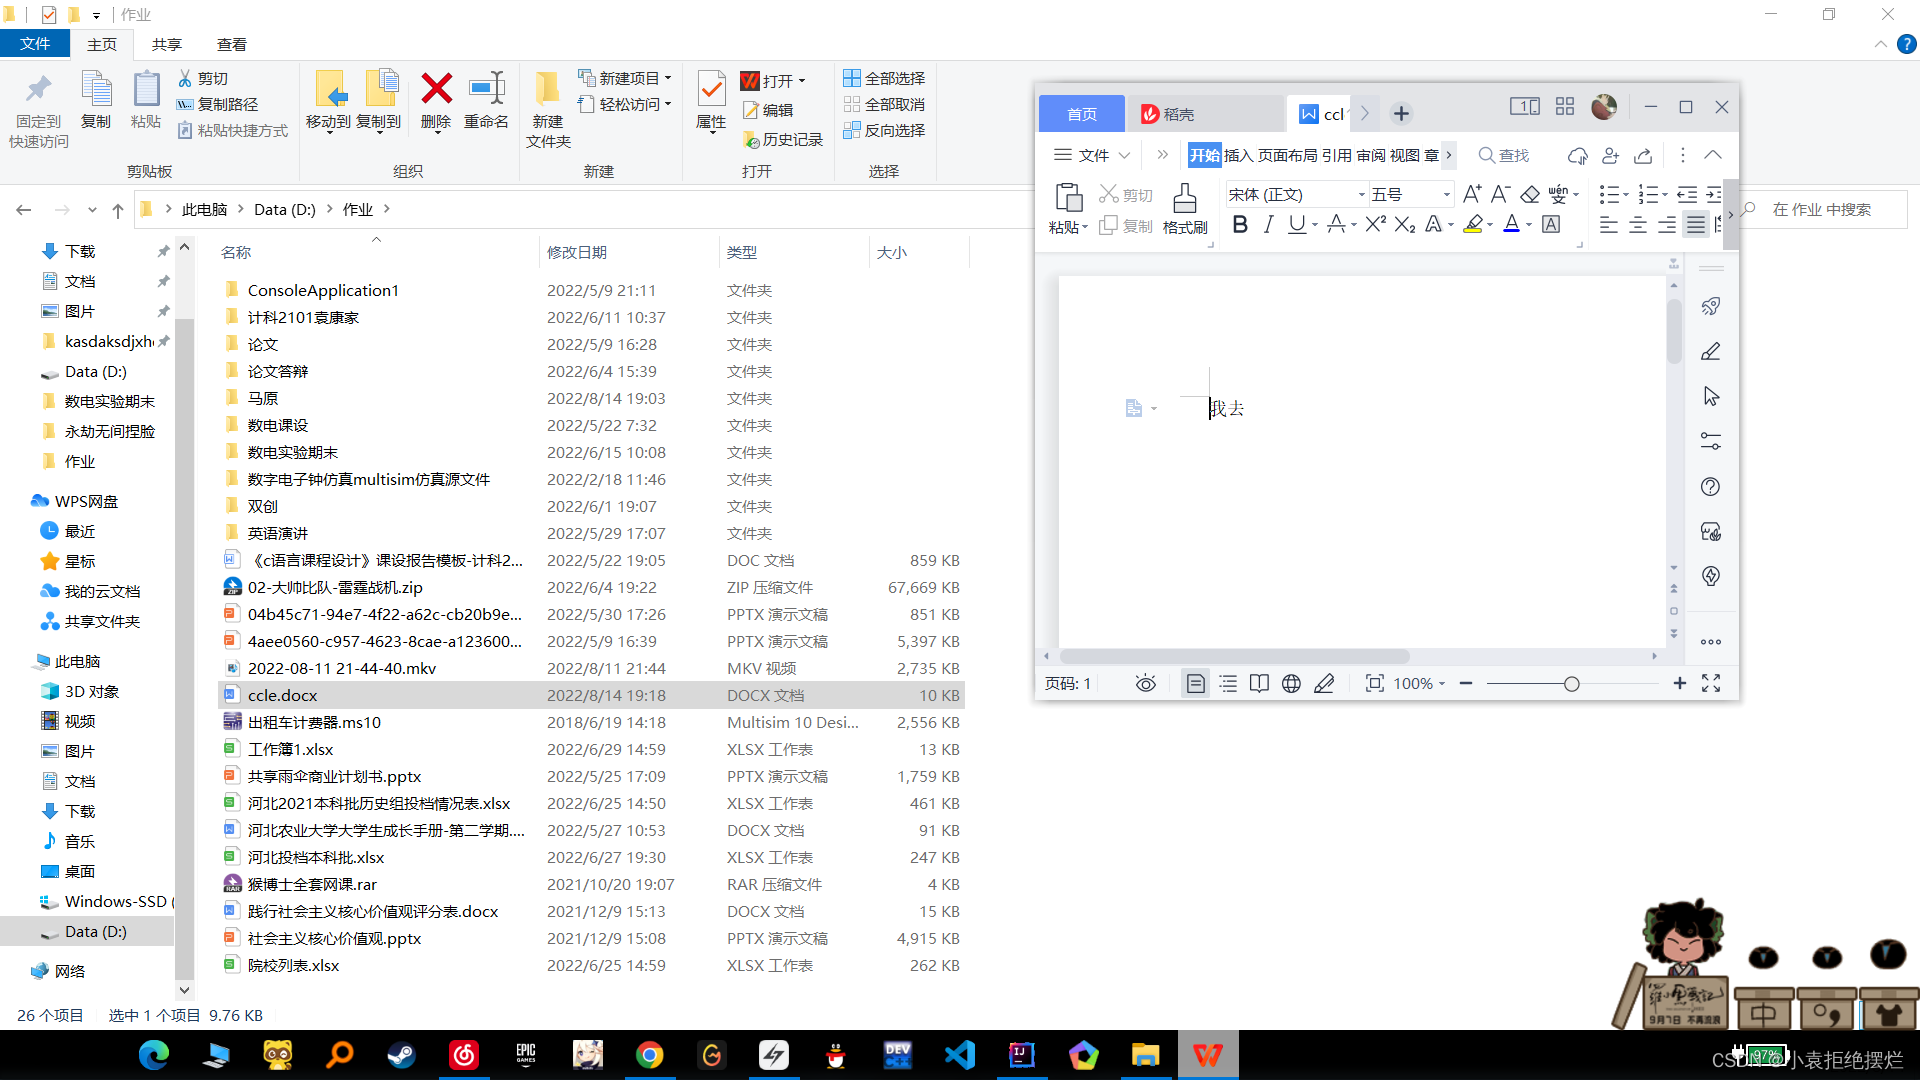Click the Format Painter (格式刷) icon
This screenshot has height=1080, width=1920.
click(1184, 199)
